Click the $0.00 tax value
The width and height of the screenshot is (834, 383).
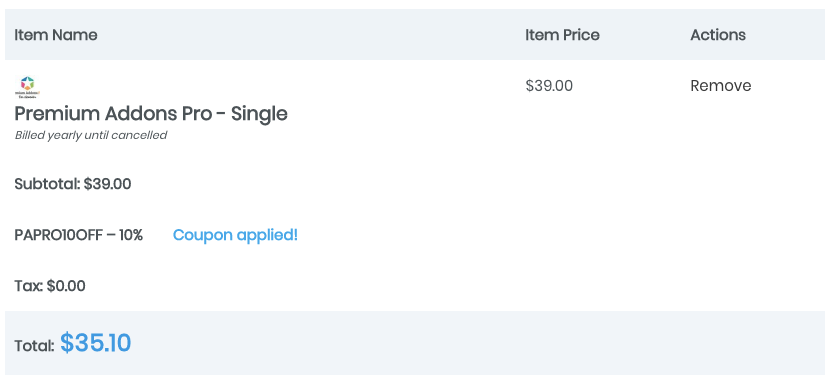tap(66, 286)
